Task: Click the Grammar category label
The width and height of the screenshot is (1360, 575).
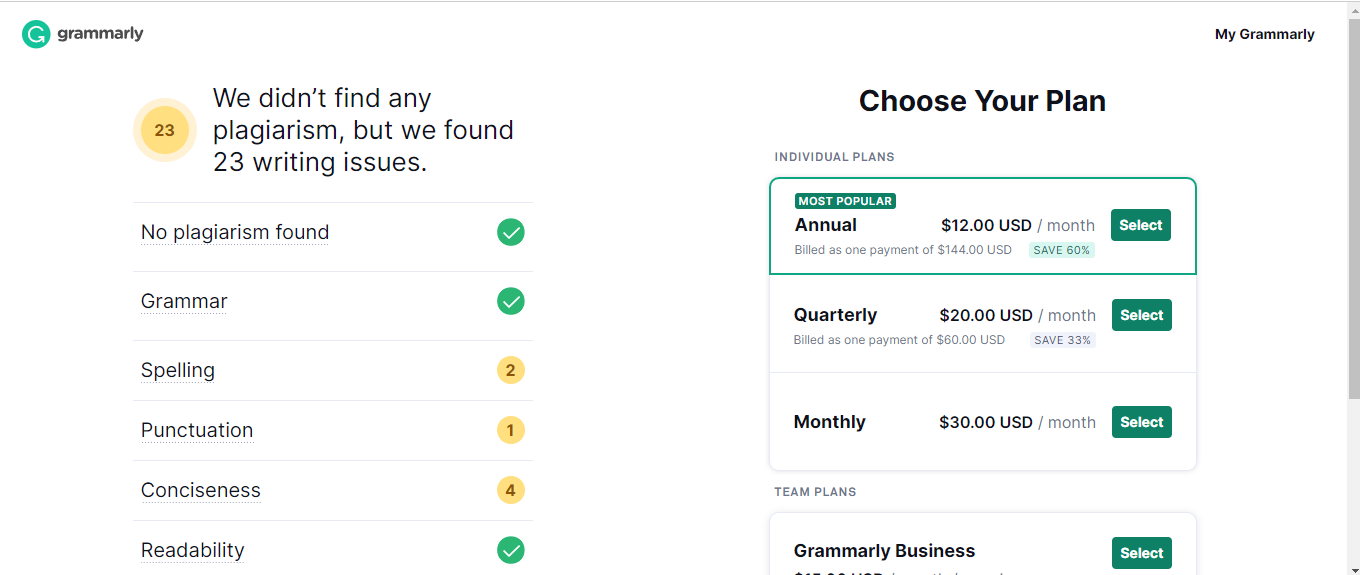Action: (184, 302)
